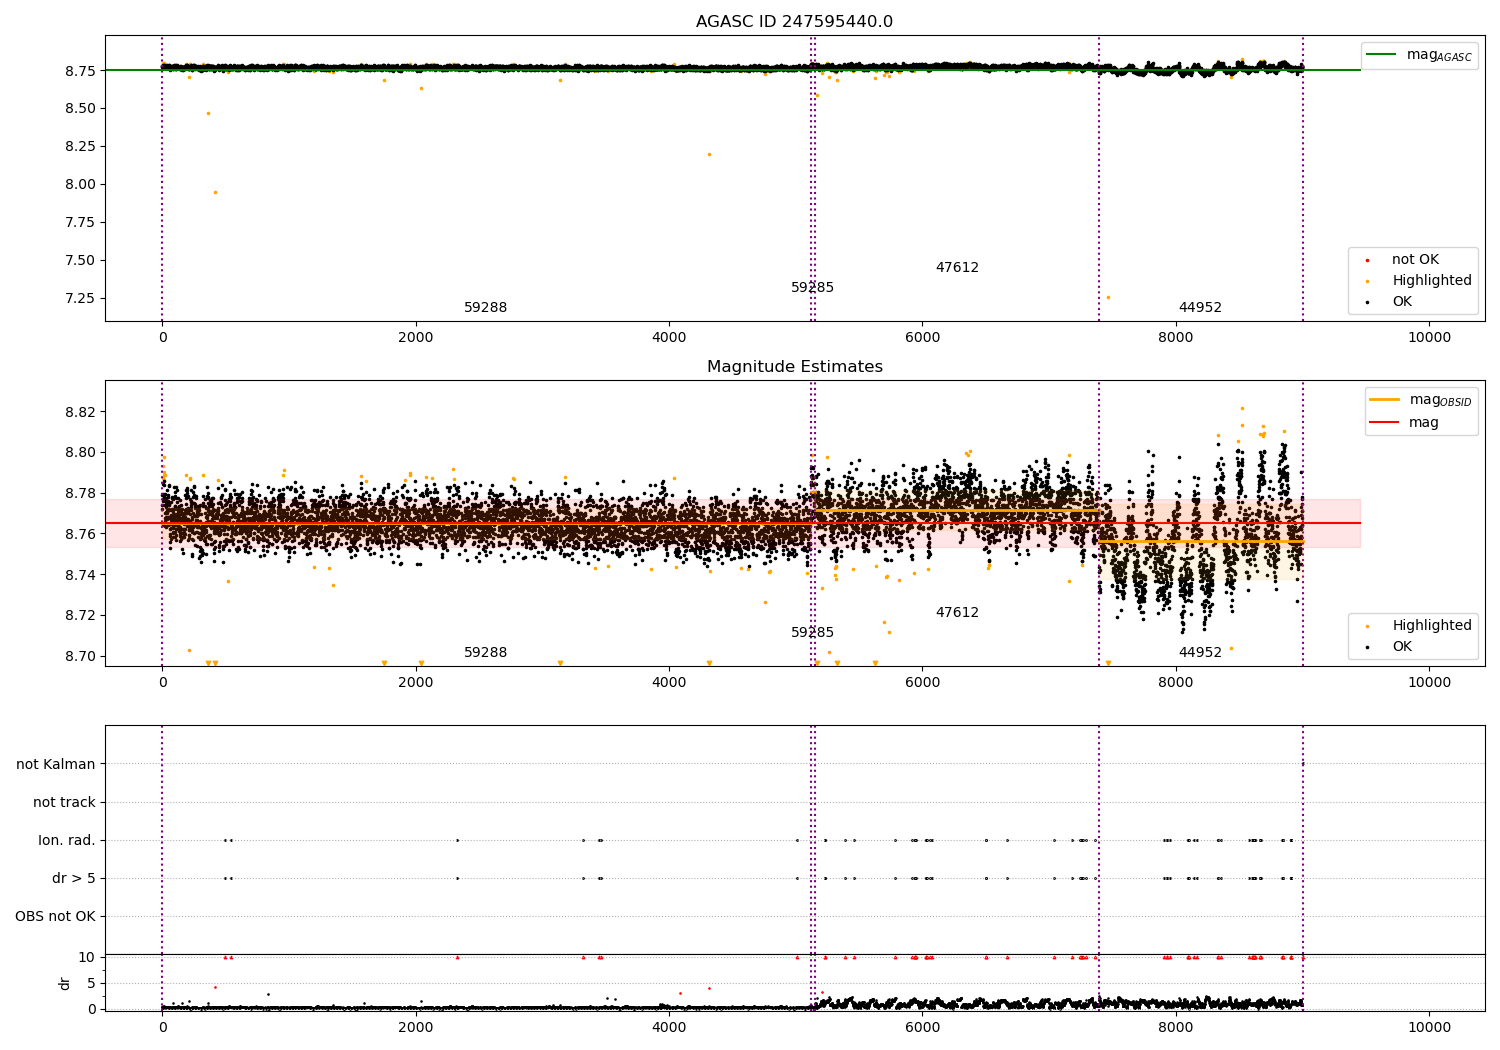The width and height of the screenshot is (1500, 1050).
Task: Click the dr axis tick label 10
Action: pos(87,957)
